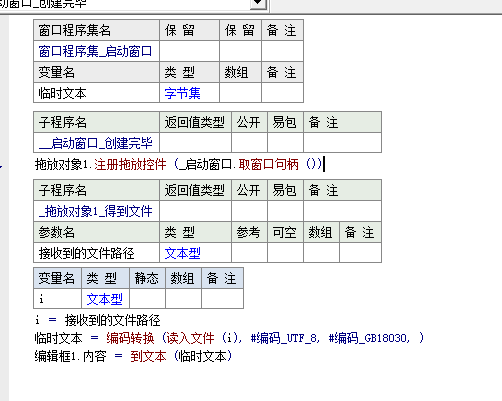Toggle 易包 cell for _拖放对象1_得到文件 subroutine
The height and width of the screenshot is (401, 502).
[x=285, y=211]
